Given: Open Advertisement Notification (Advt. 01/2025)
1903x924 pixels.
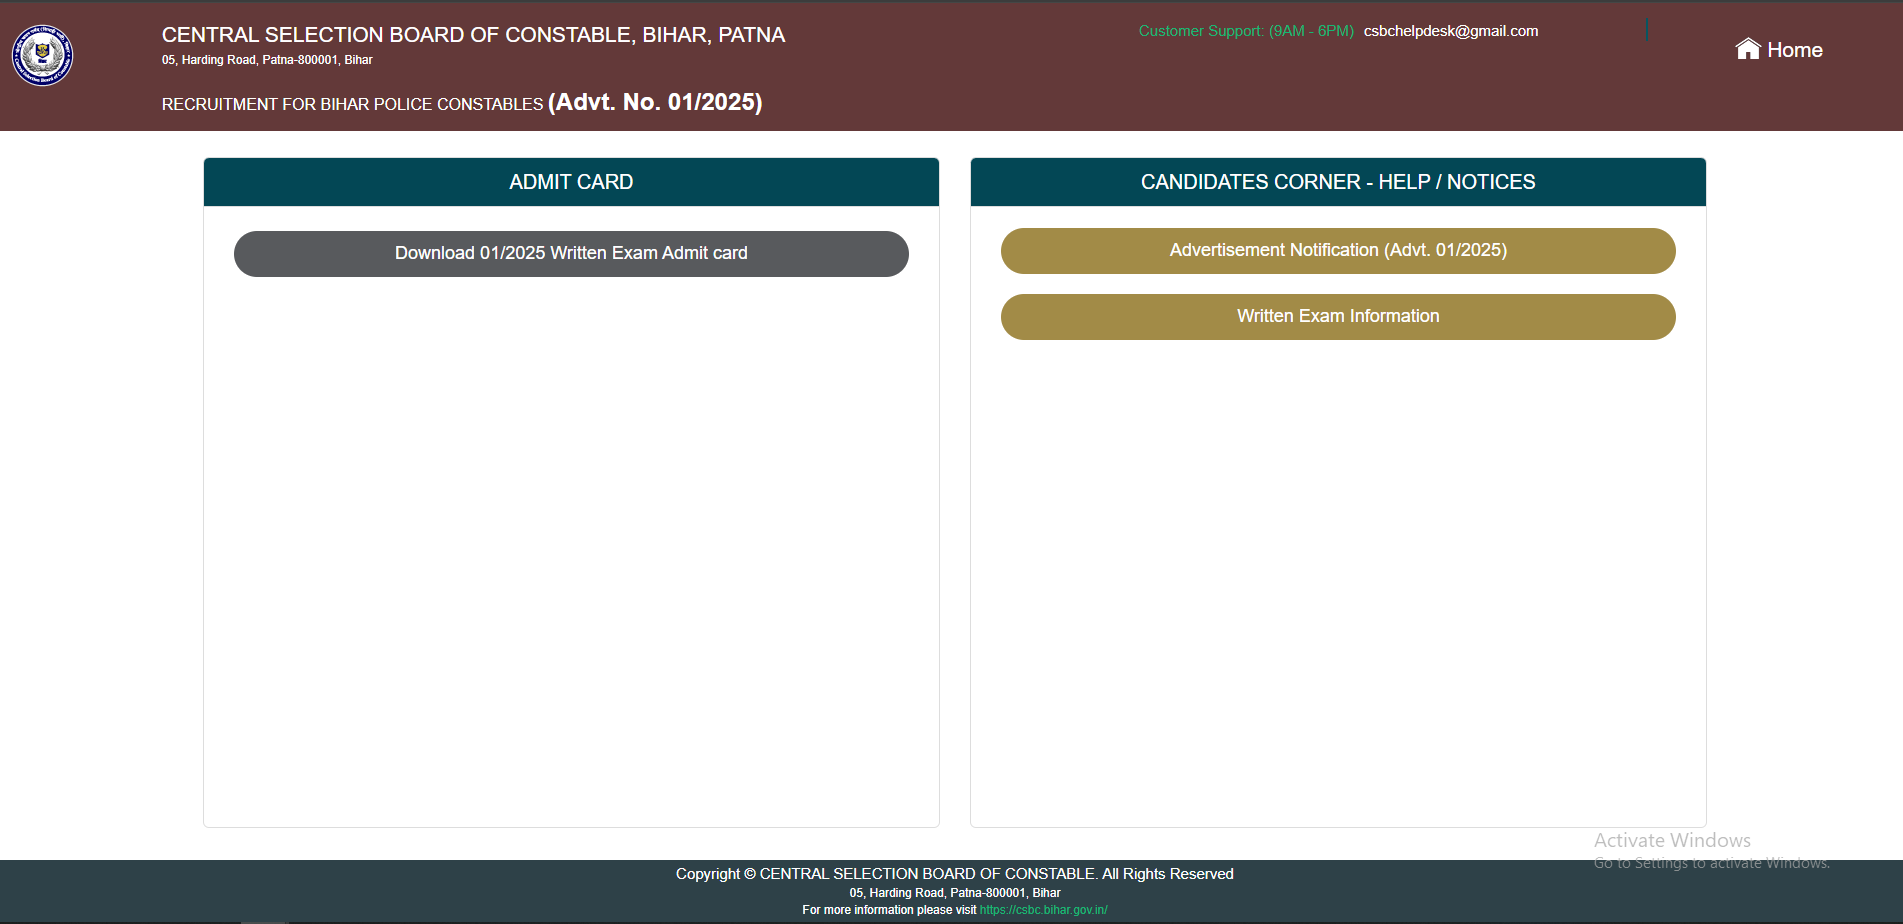Looking at the screenshot, I should (1337, 251).
